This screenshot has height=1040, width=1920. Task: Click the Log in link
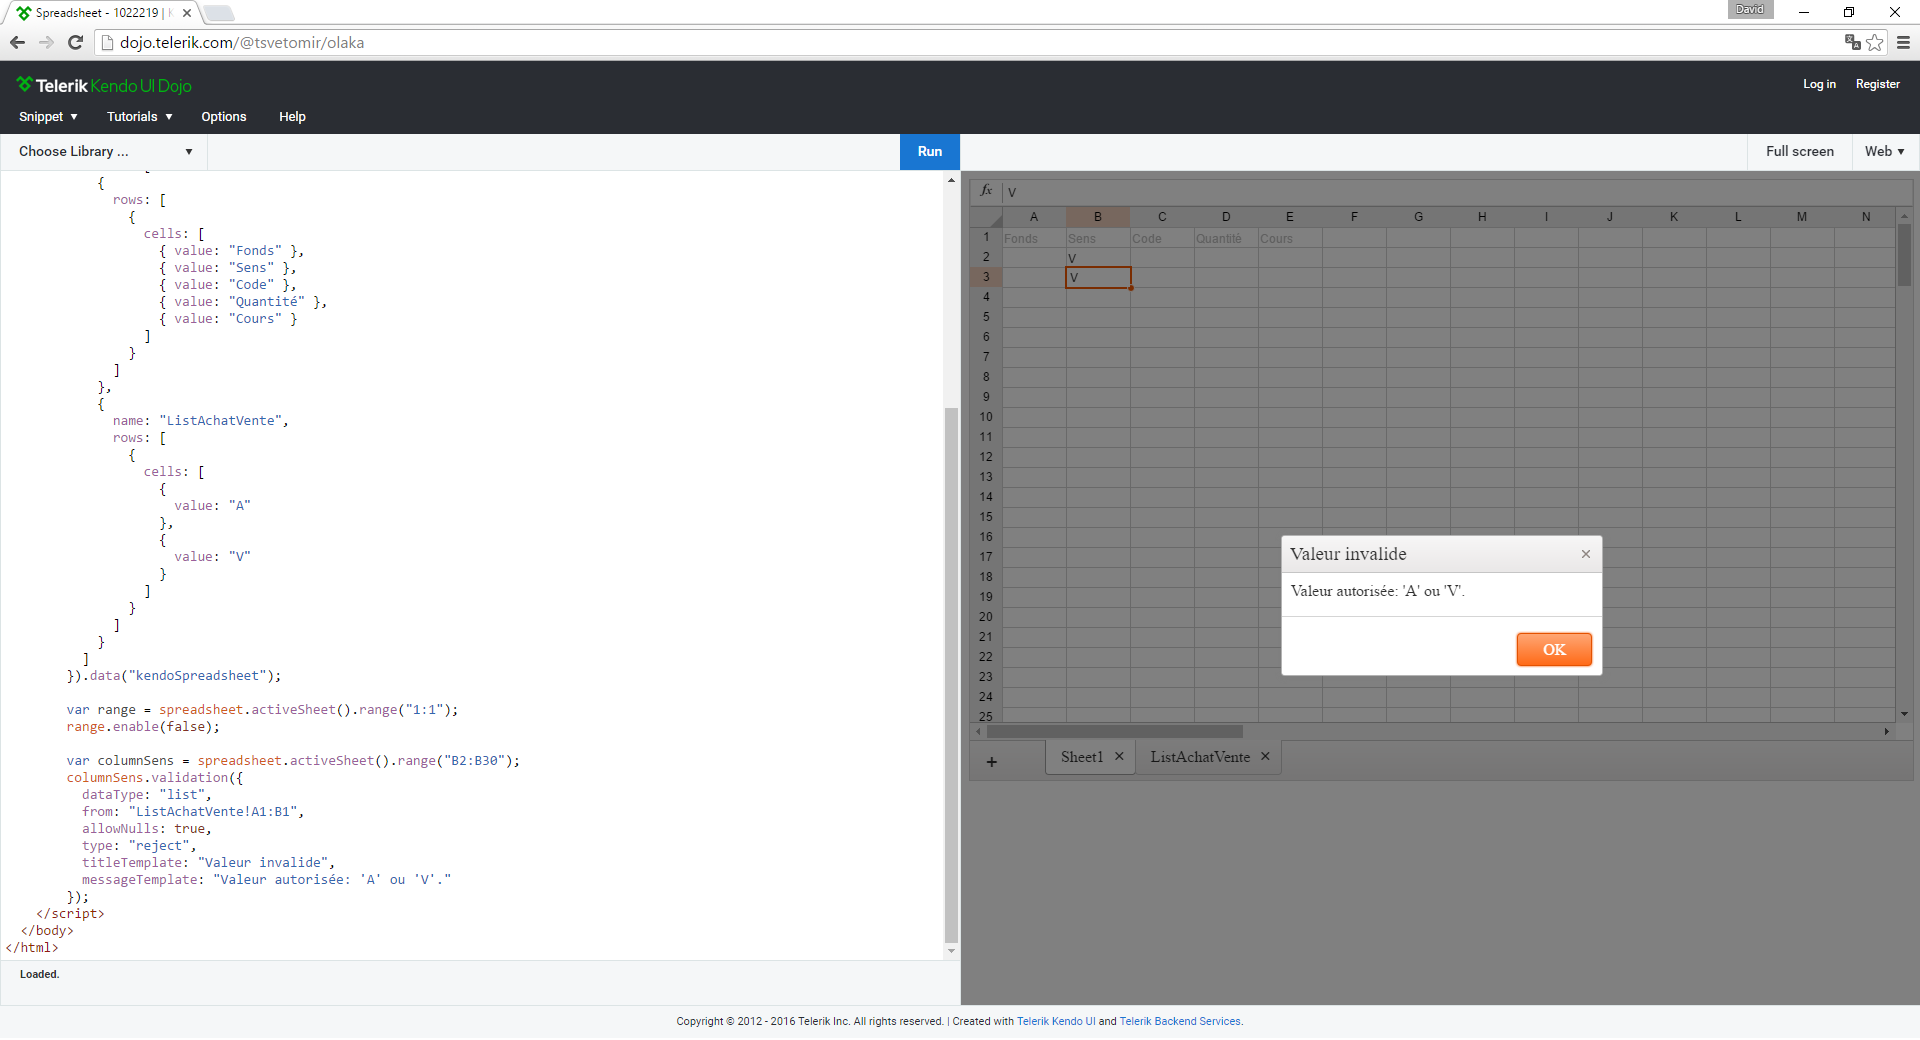pos(1819,84)
